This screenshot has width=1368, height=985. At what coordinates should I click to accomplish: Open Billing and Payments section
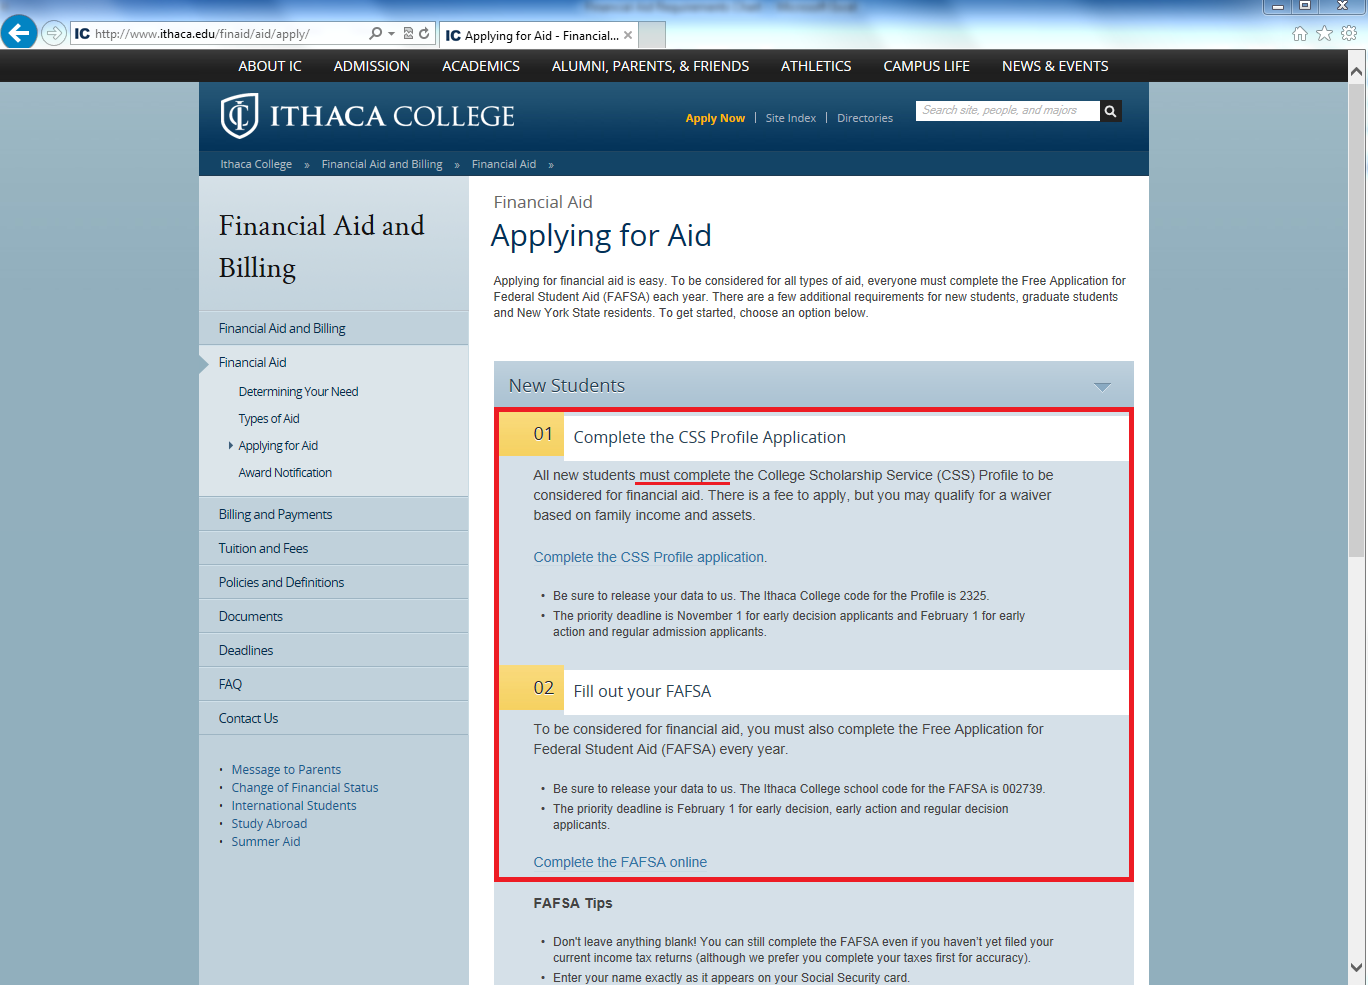coord(334,514)
